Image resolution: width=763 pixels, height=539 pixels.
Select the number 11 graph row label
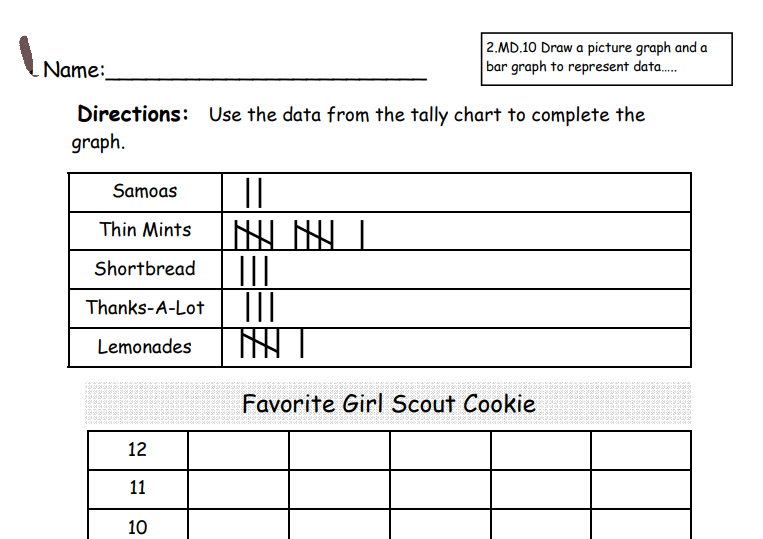137,488
